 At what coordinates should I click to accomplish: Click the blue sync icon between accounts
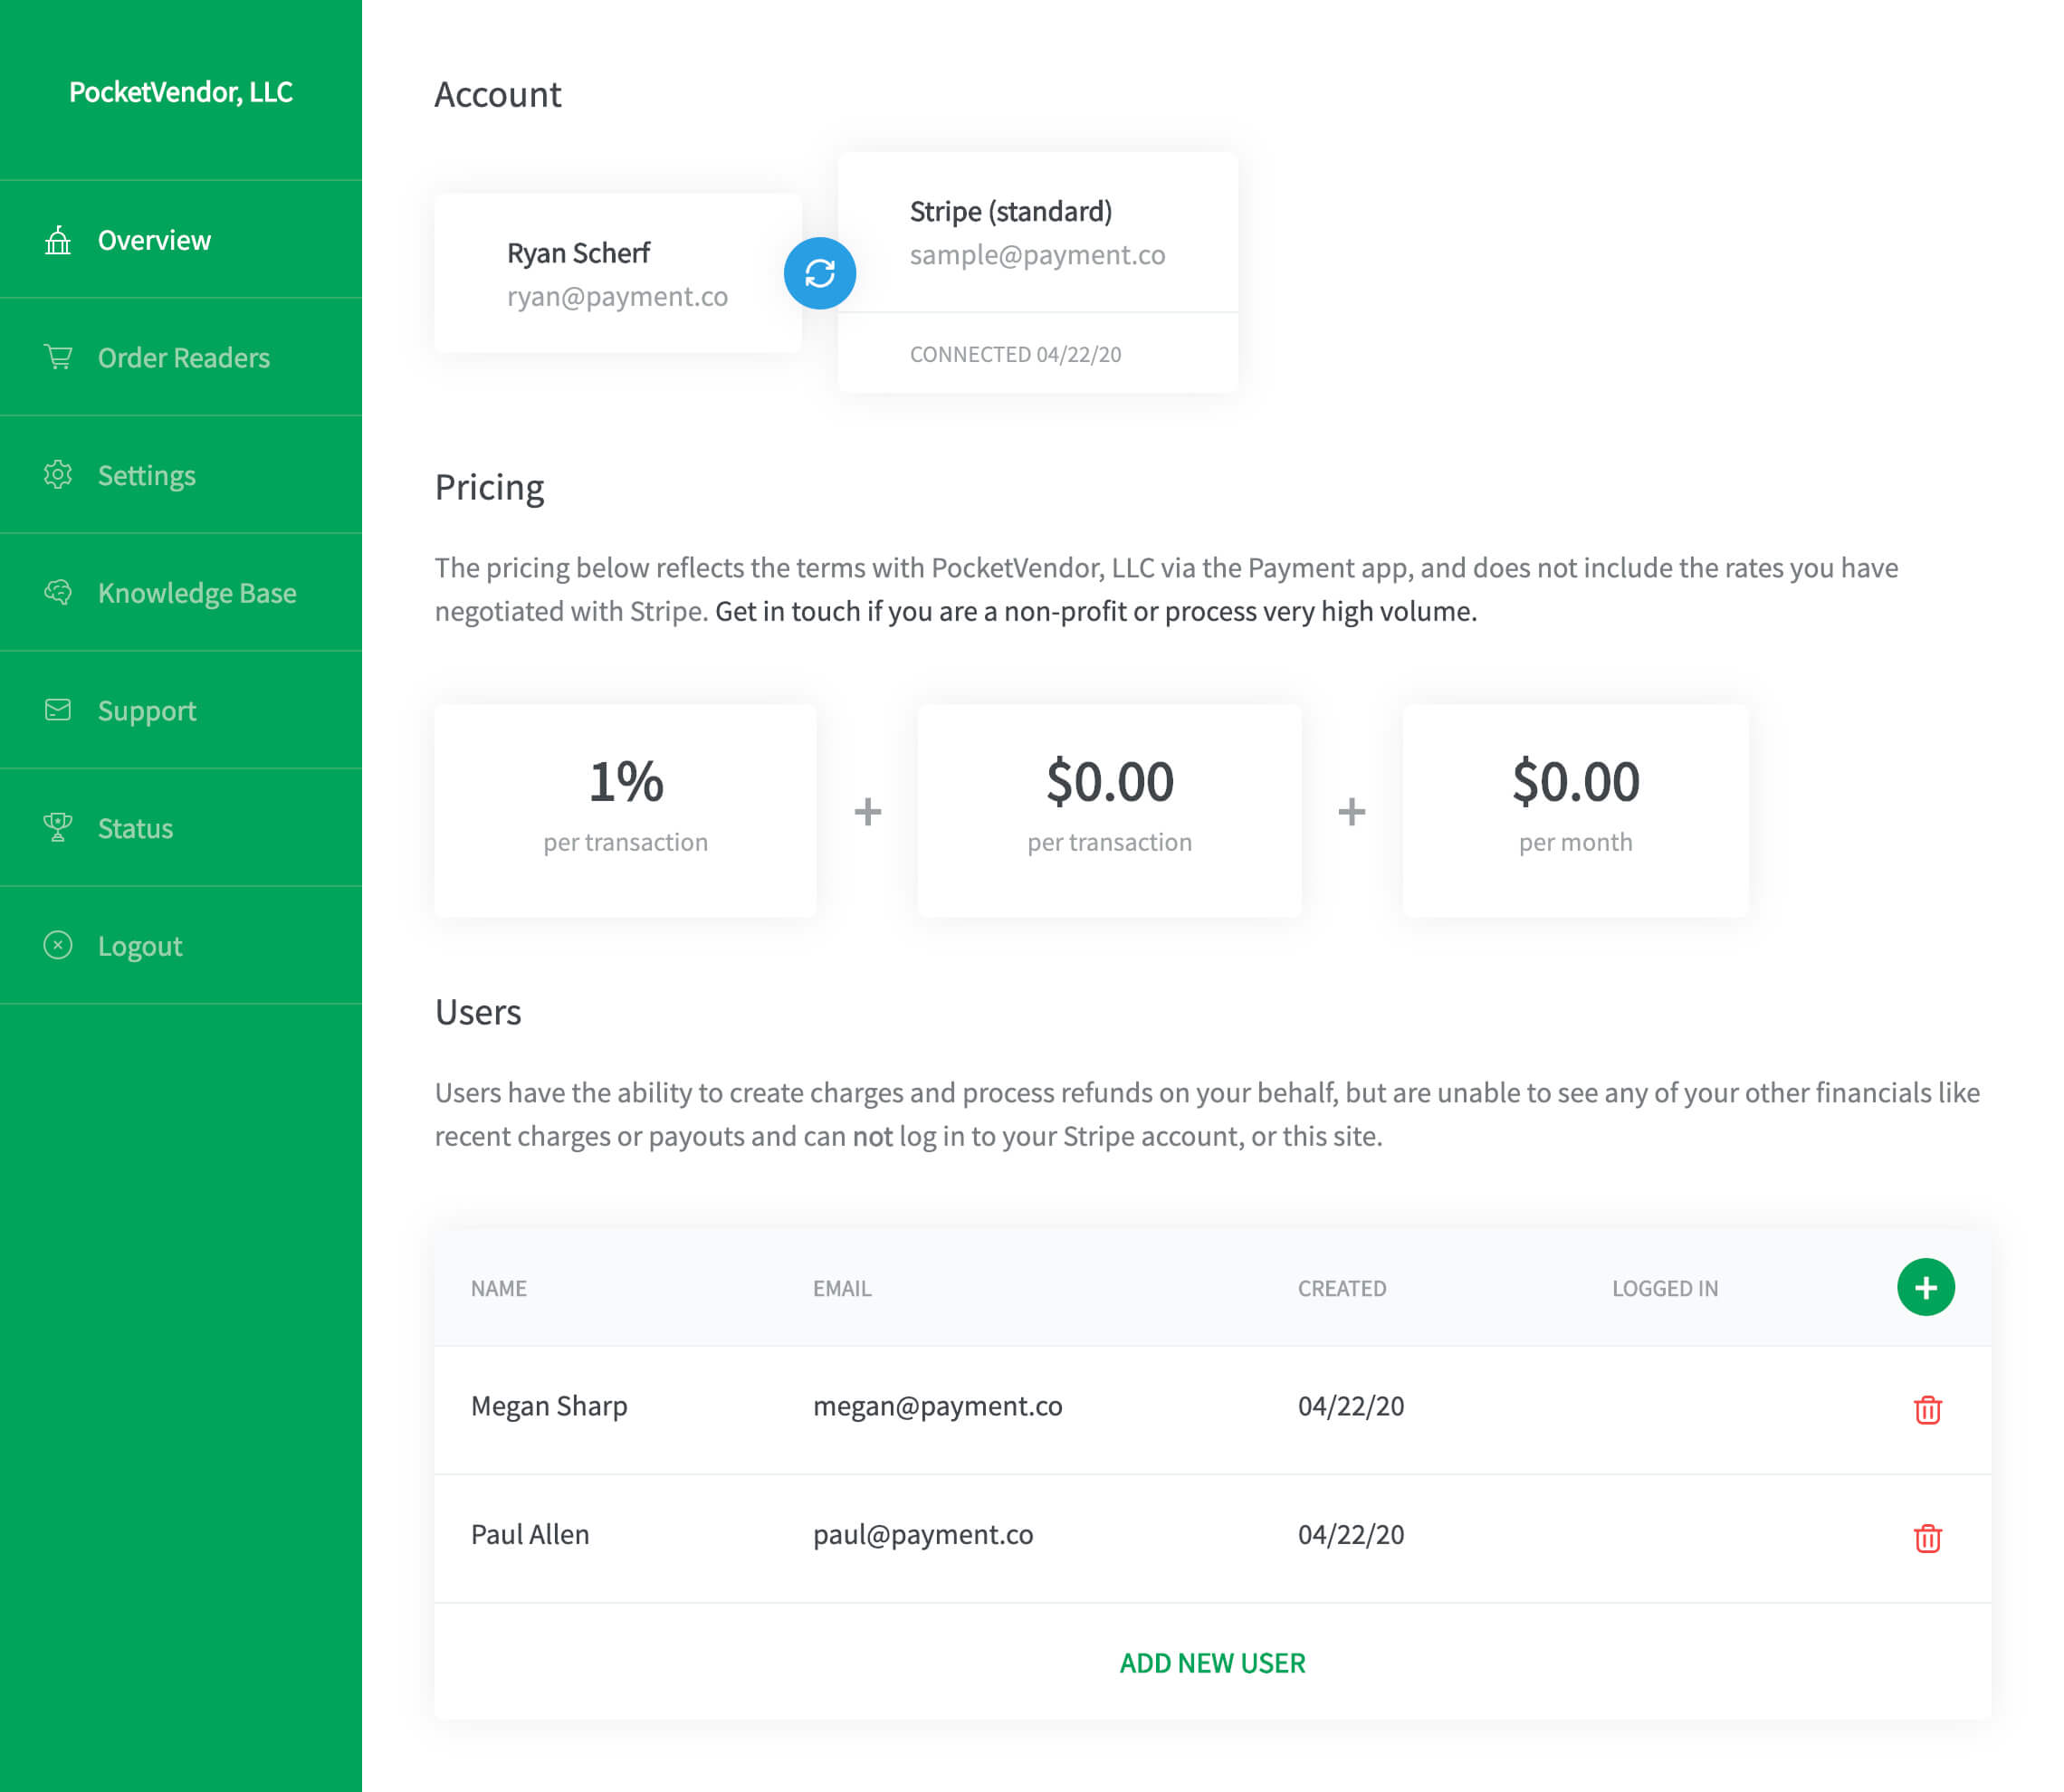[x=819, y=273]
